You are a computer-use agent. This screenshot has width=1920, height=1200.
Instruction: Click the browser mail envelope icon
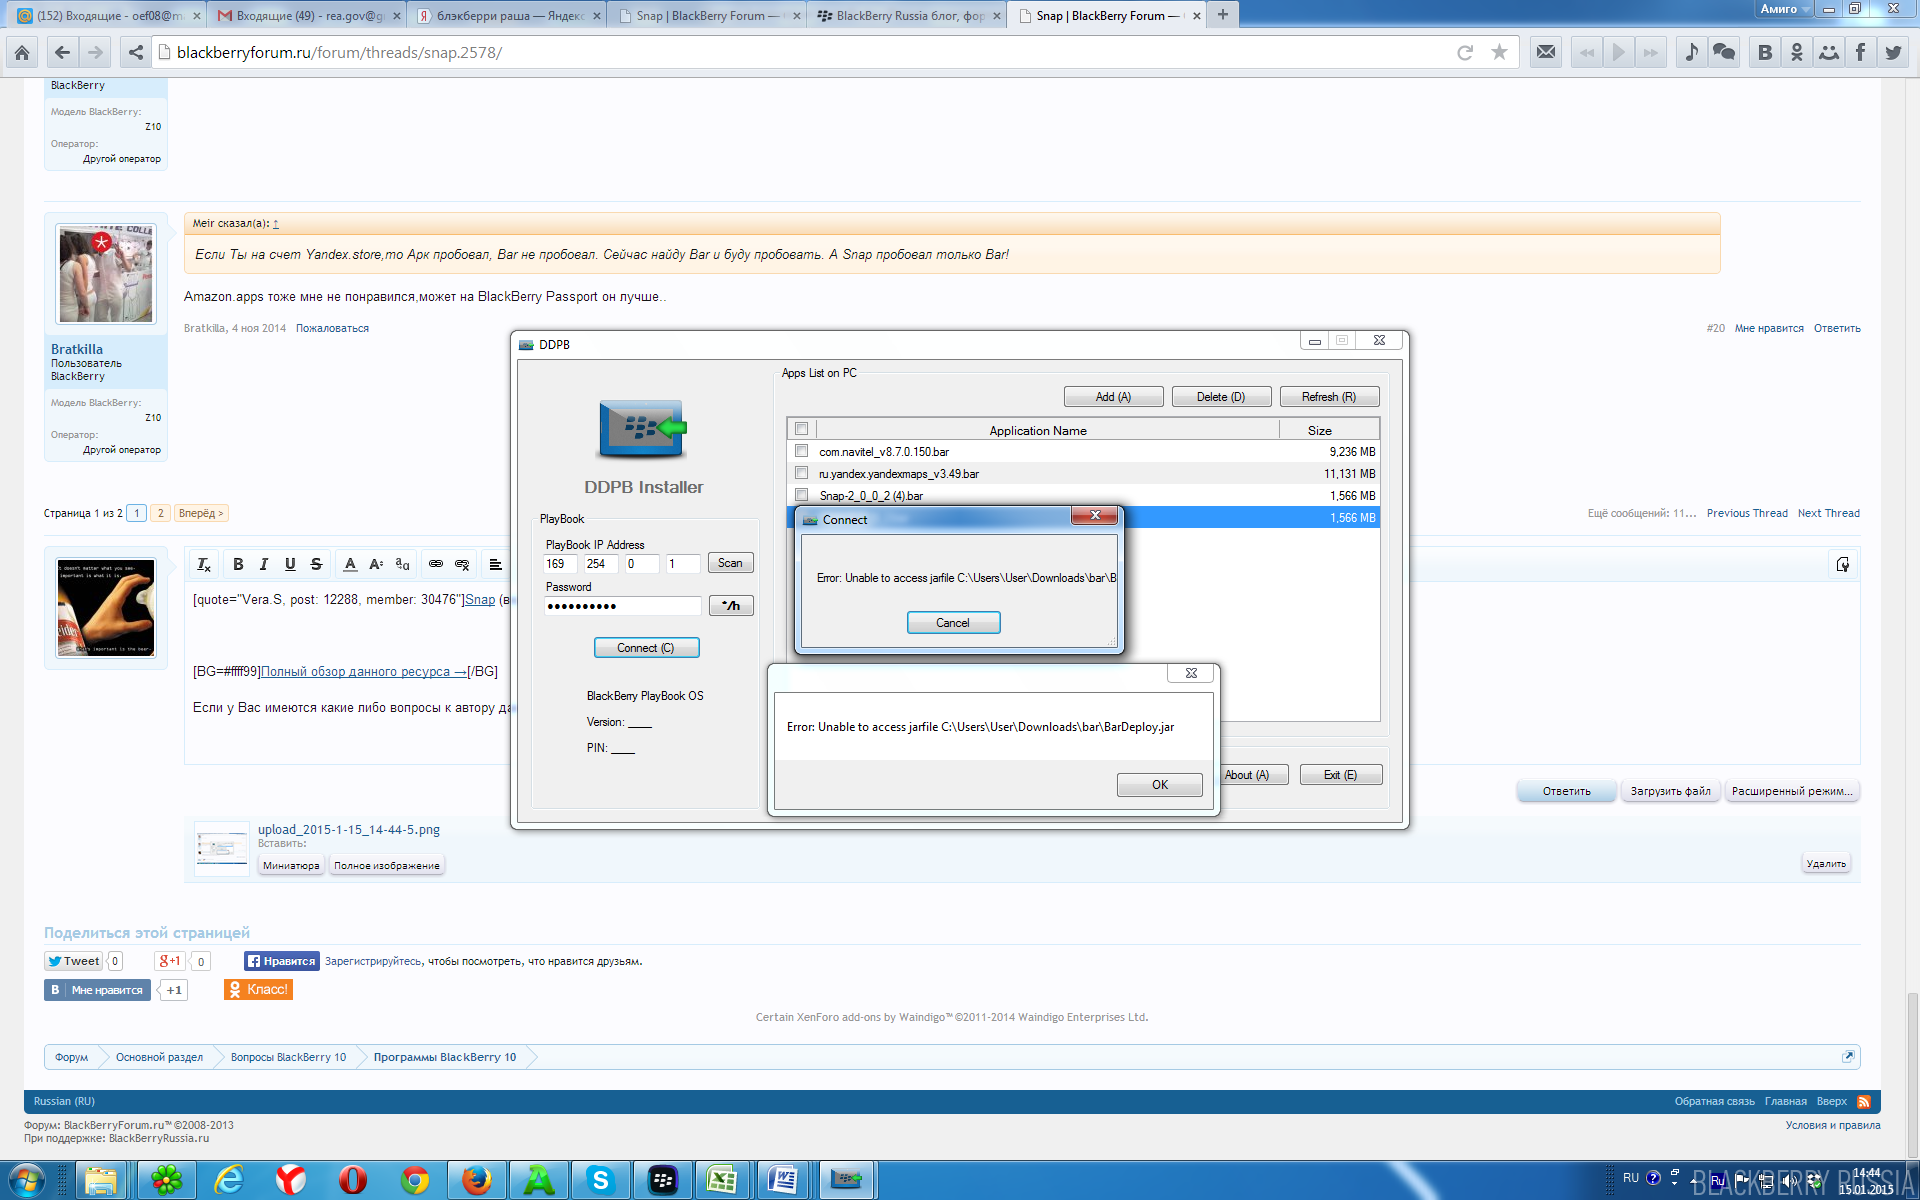(1545, 52)
